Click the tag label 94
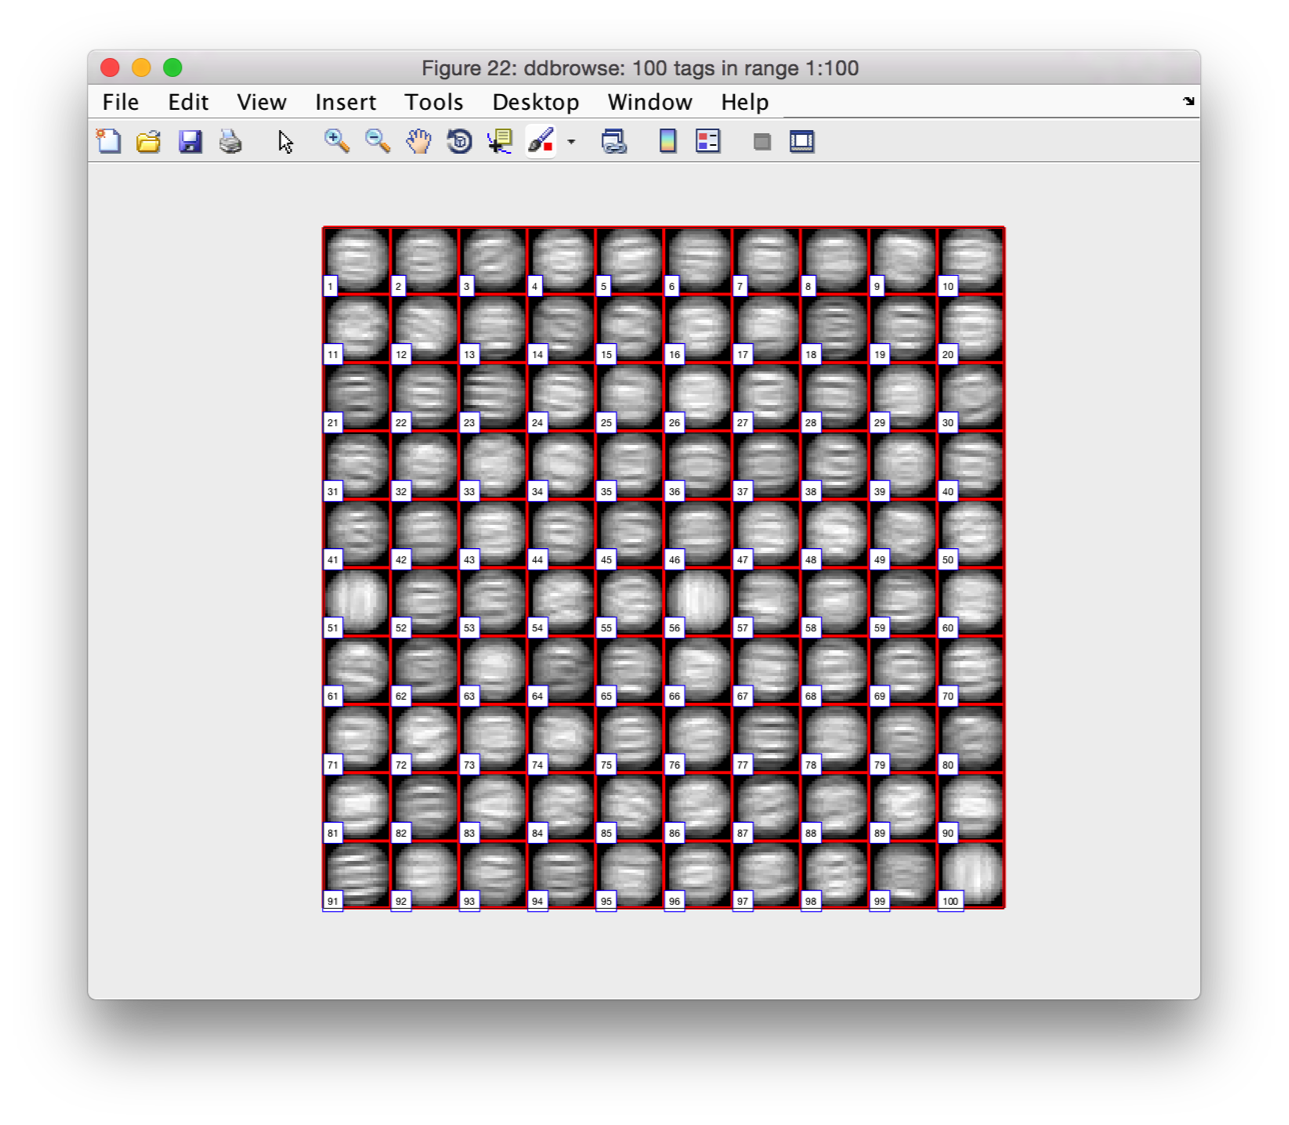This screenshot has height=1125, width=1289. pos(538,901)
